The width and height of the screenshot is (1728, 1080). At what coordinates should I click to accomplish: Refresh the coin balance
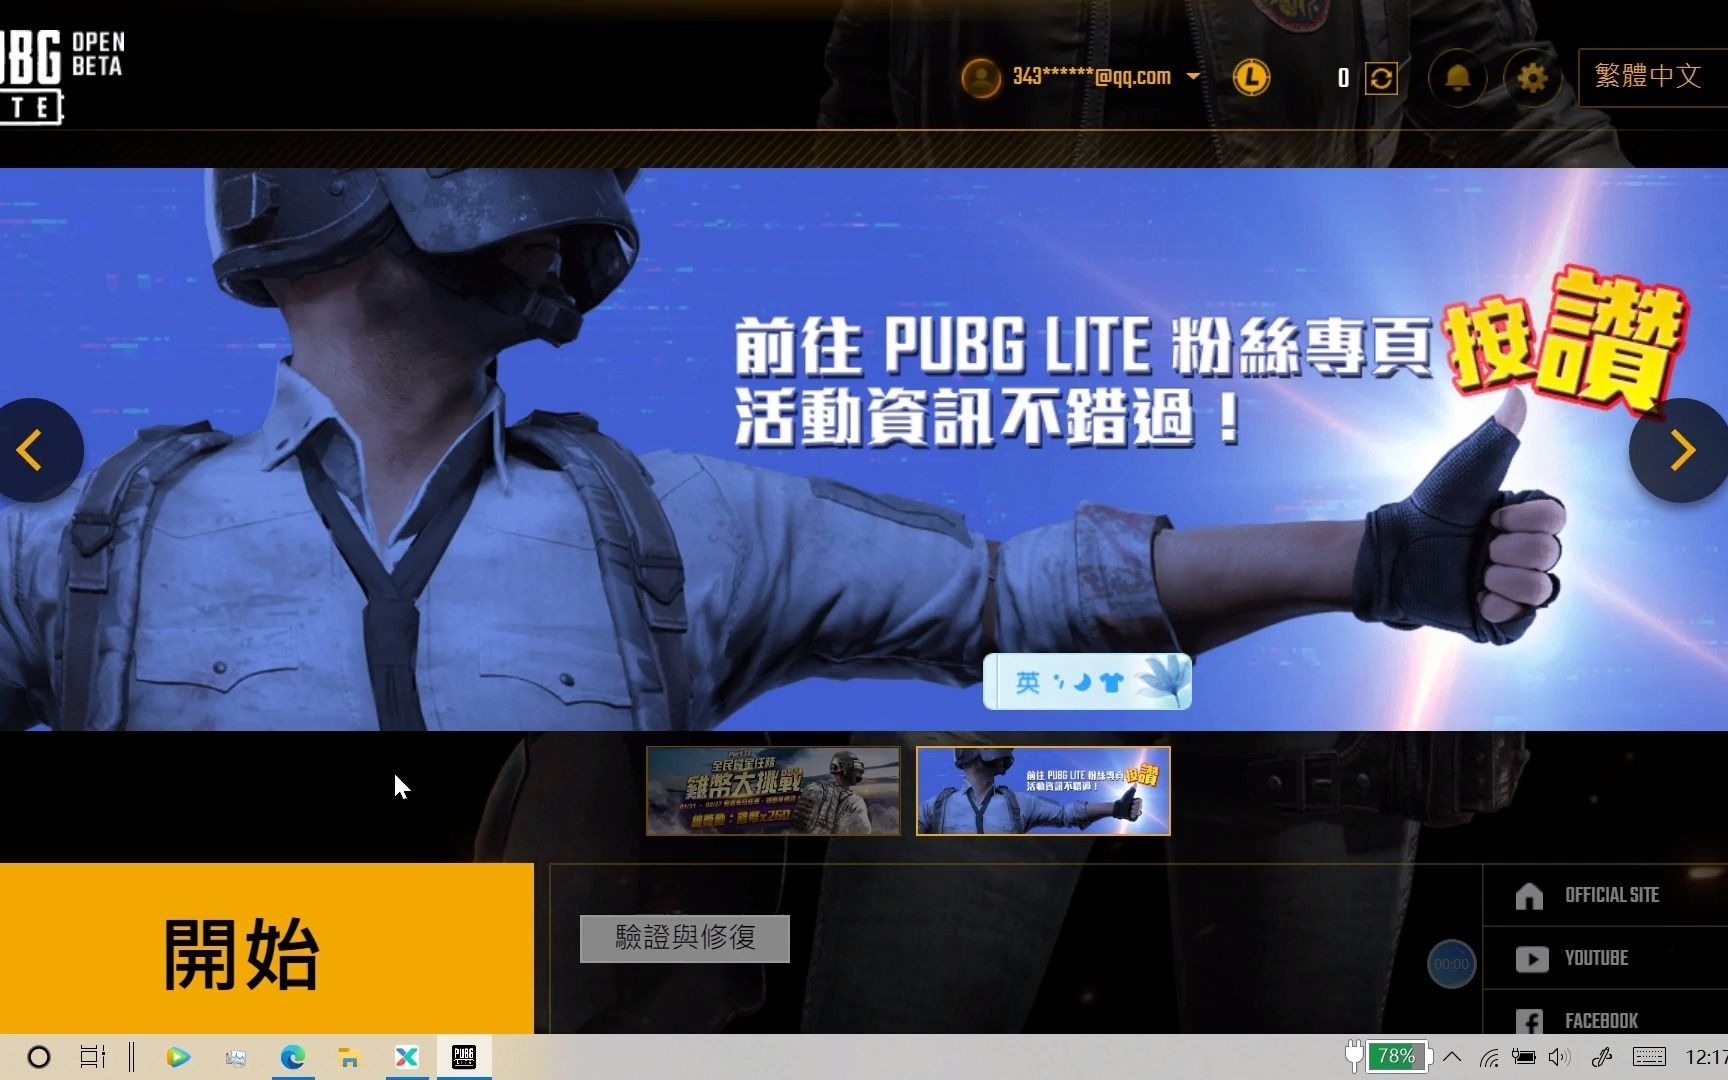[1381, 78]
